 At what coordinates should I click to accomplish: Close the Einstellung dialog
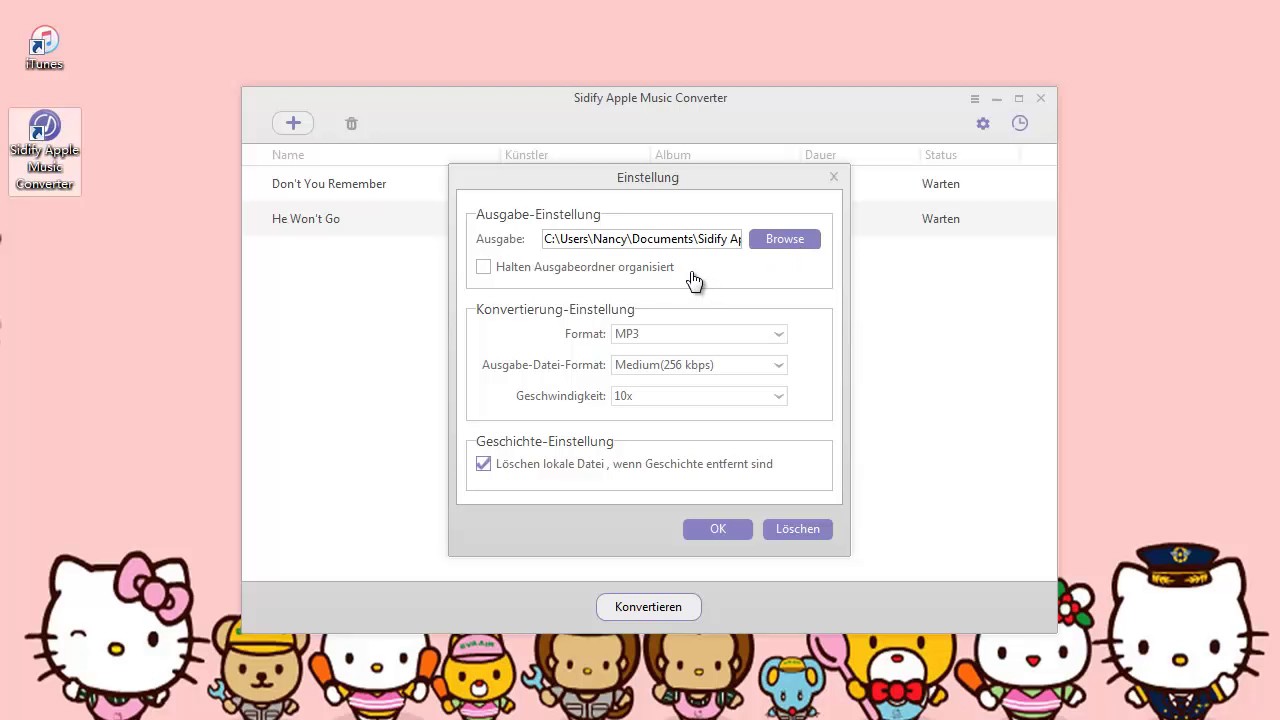834,177
